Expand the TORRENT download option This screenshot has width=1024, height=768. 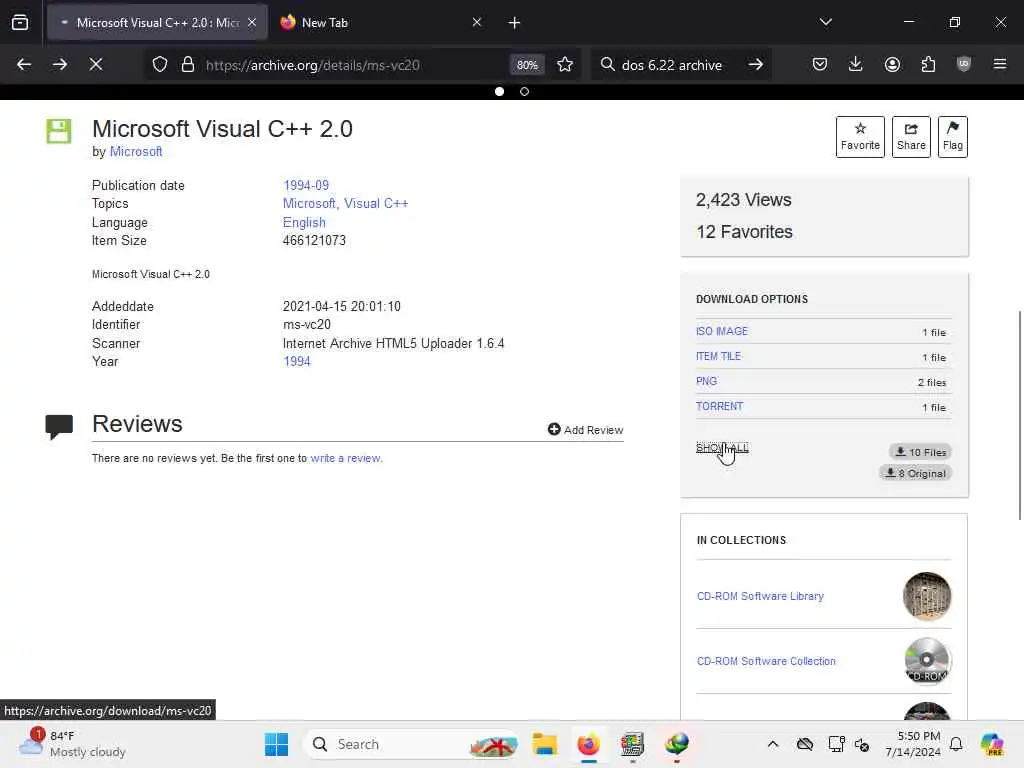(719, 406)
